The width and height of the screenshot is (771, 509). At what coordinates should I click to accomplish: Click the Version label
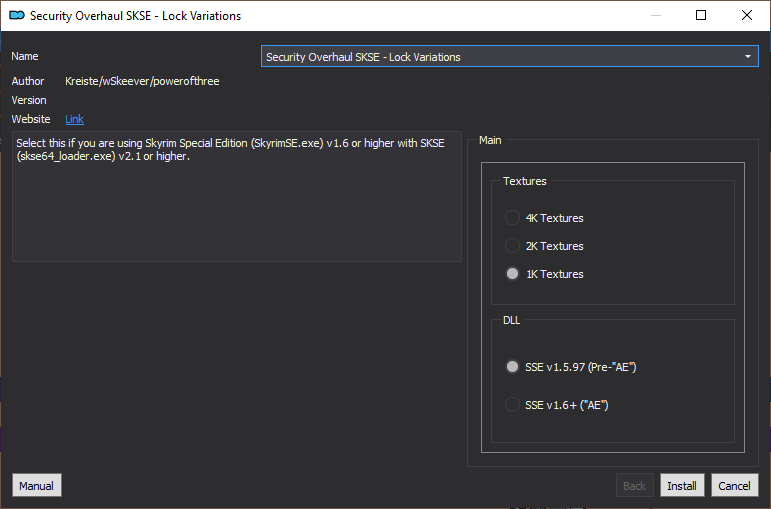coord(29,100)
